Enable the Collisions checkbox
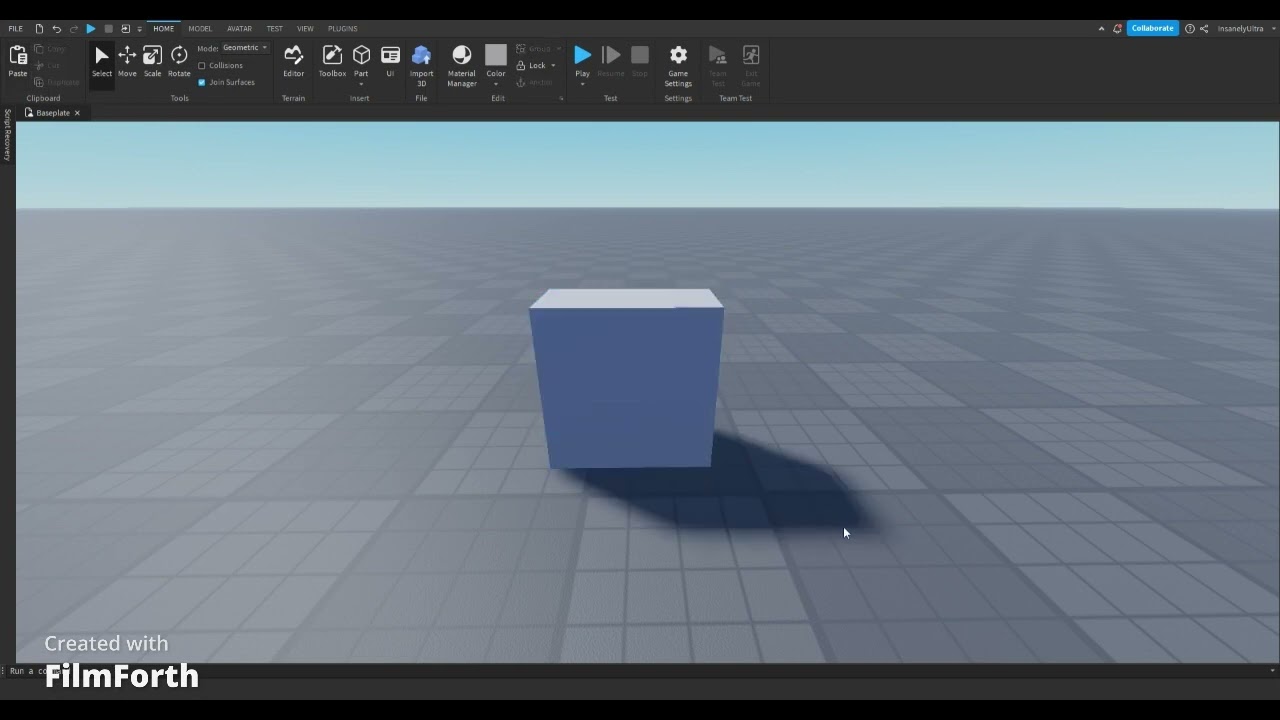The image size is (1280, 720). point(202,66)
